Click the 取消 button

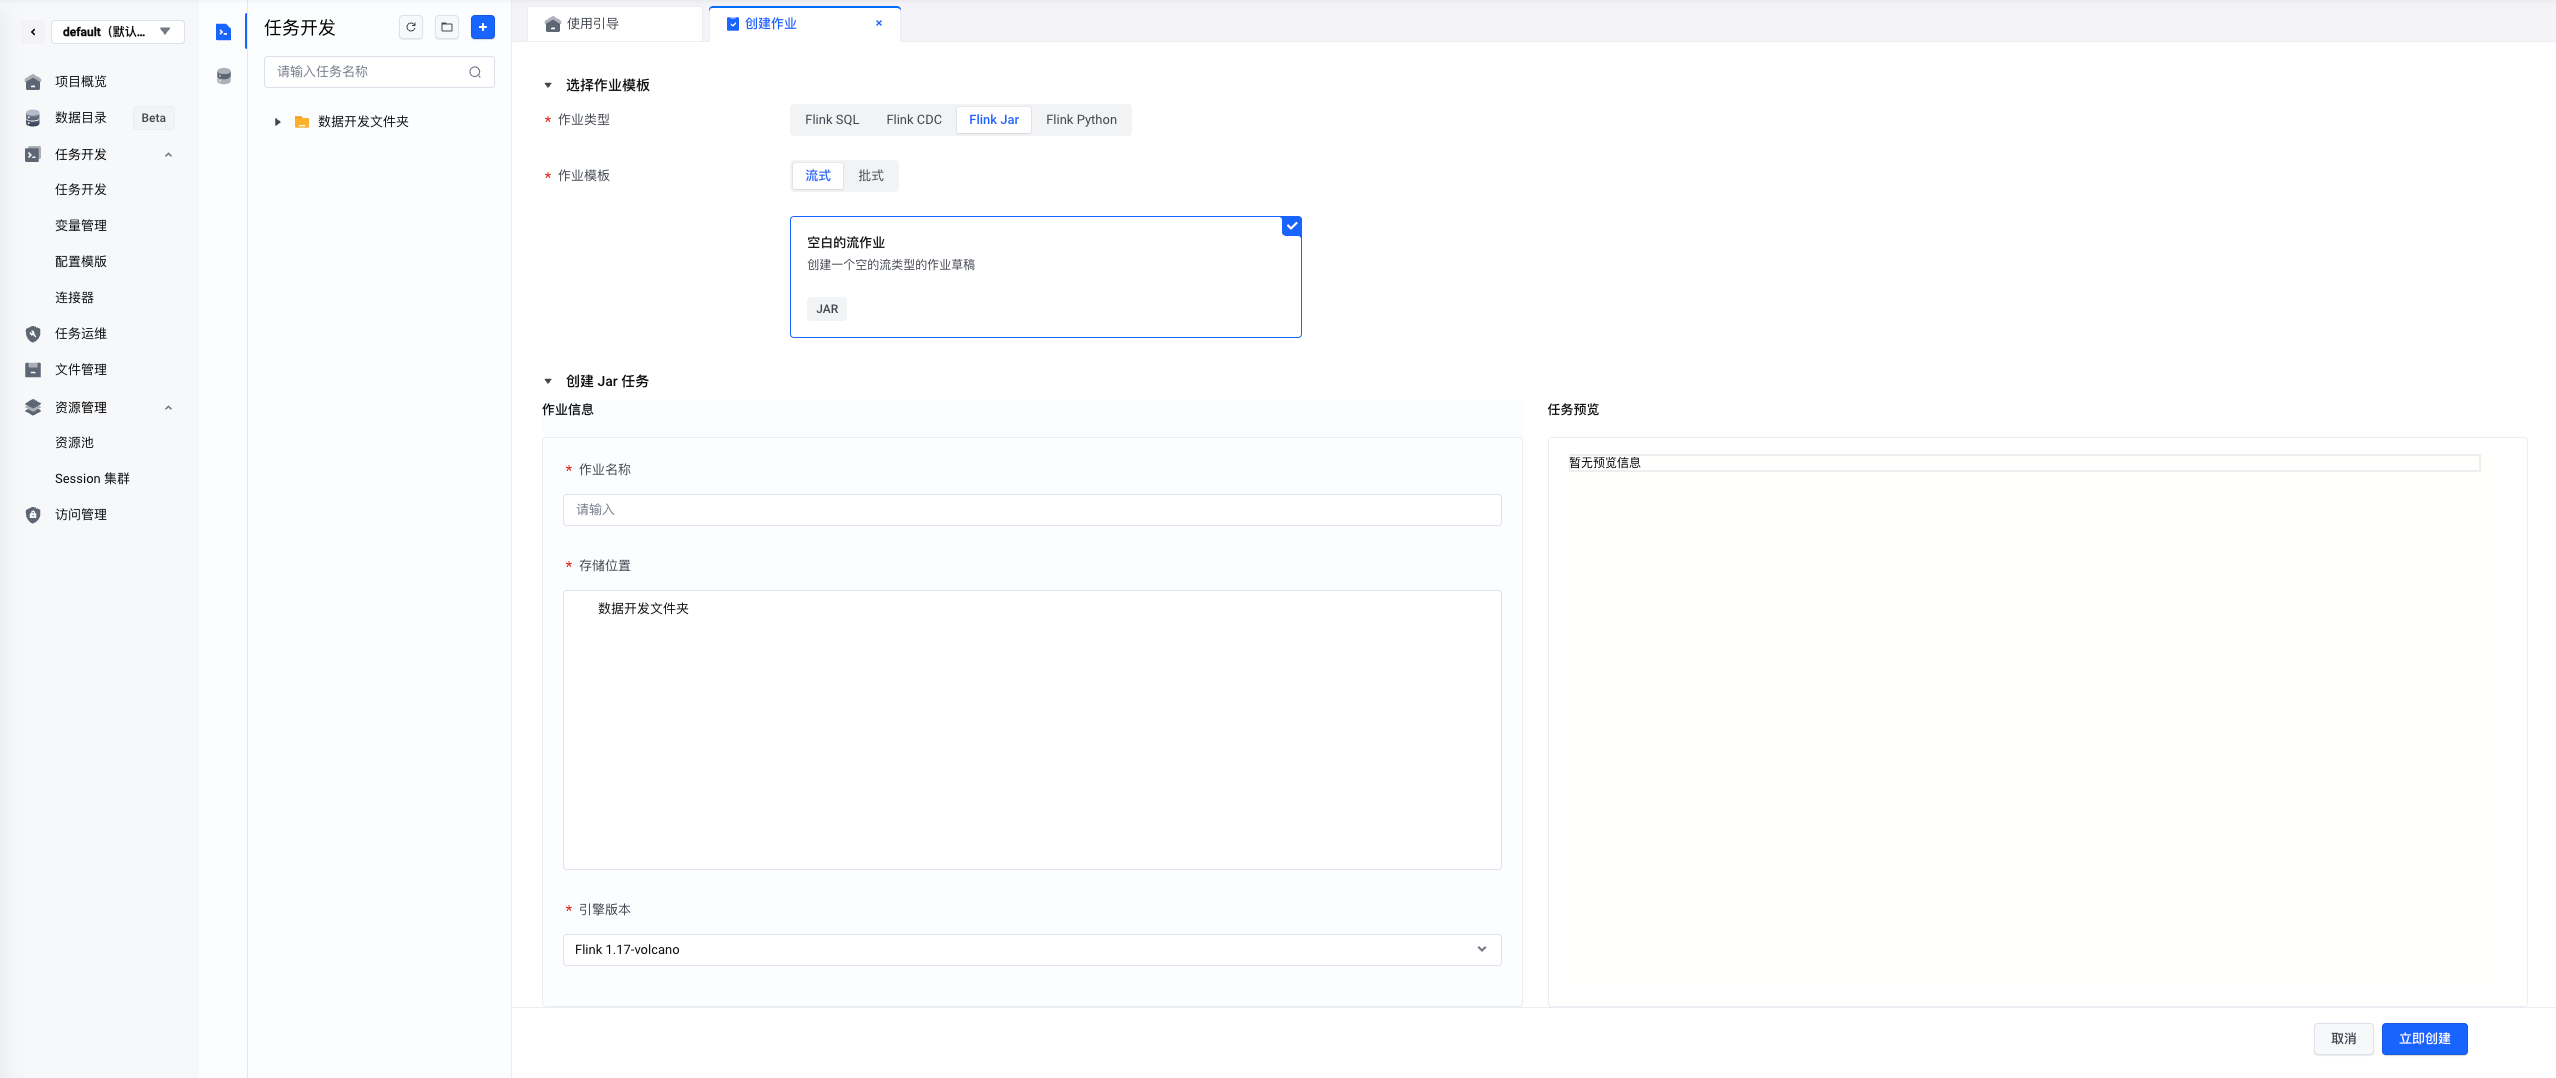(2343, 1039)
